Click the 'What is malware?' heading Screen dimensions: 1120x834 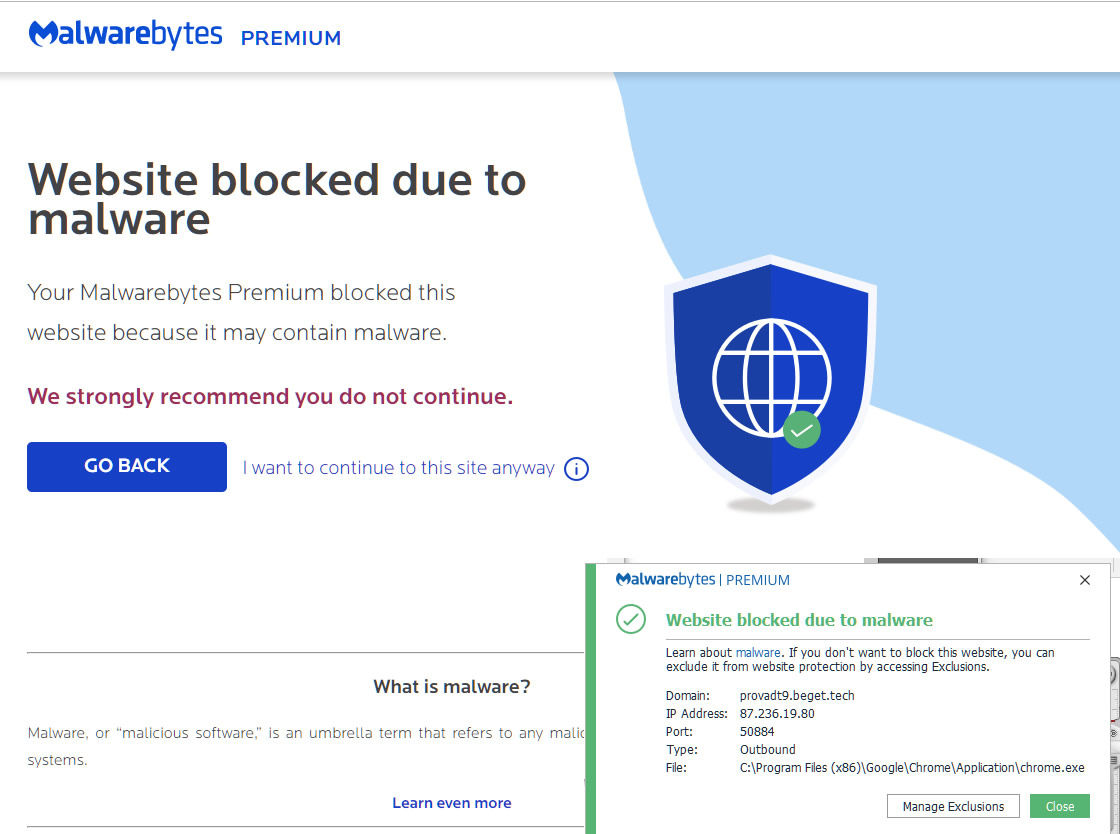[451, 687]
